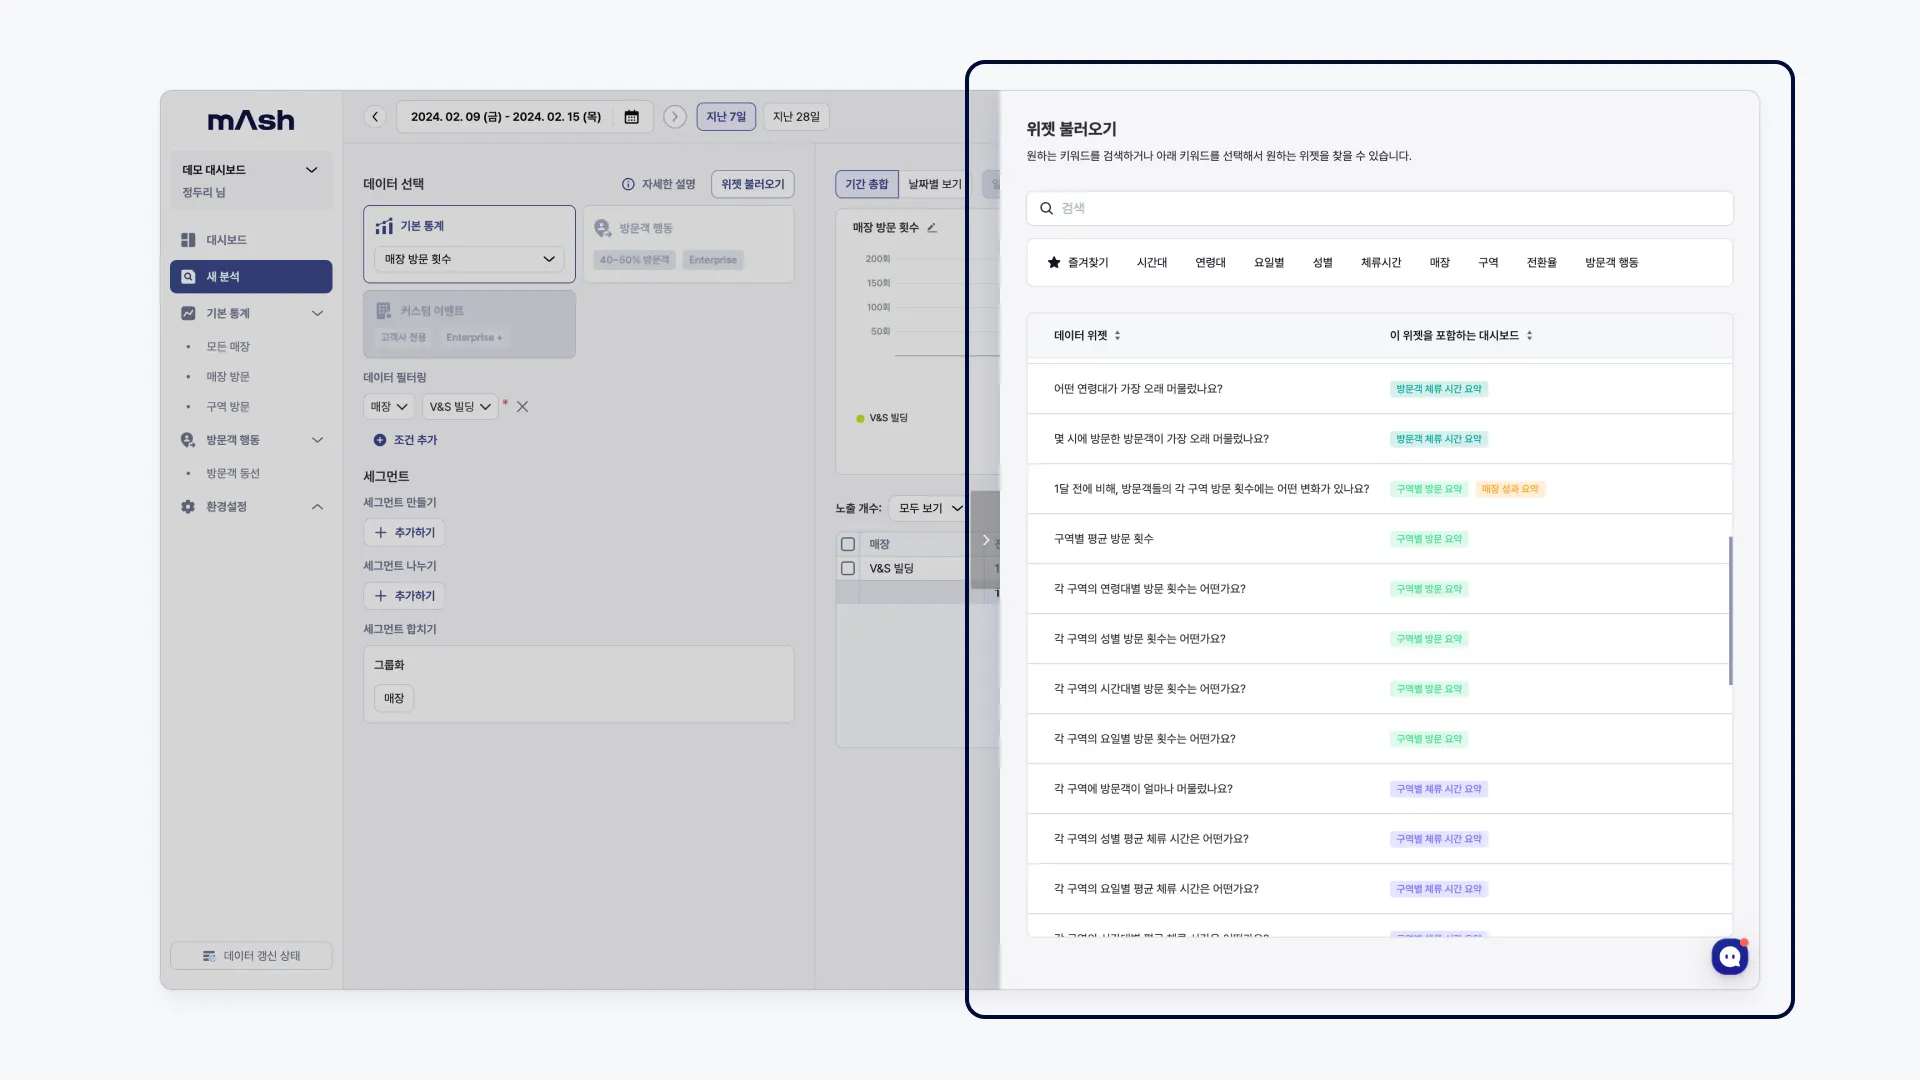Viewport: 1920px width, 1080px height.
Task: Select the 전환율 keyword tab
Action: [x=1541, y=263]
